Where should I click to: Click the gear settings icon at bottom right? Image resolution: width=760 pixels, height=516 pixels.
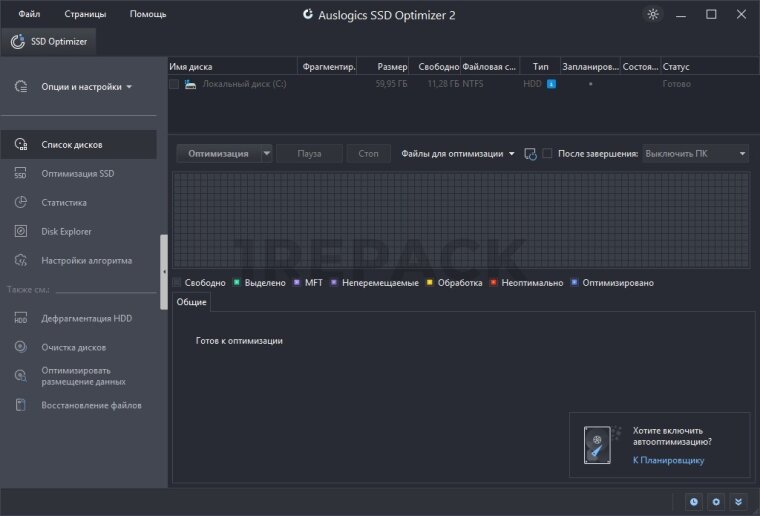coord(716,501)
